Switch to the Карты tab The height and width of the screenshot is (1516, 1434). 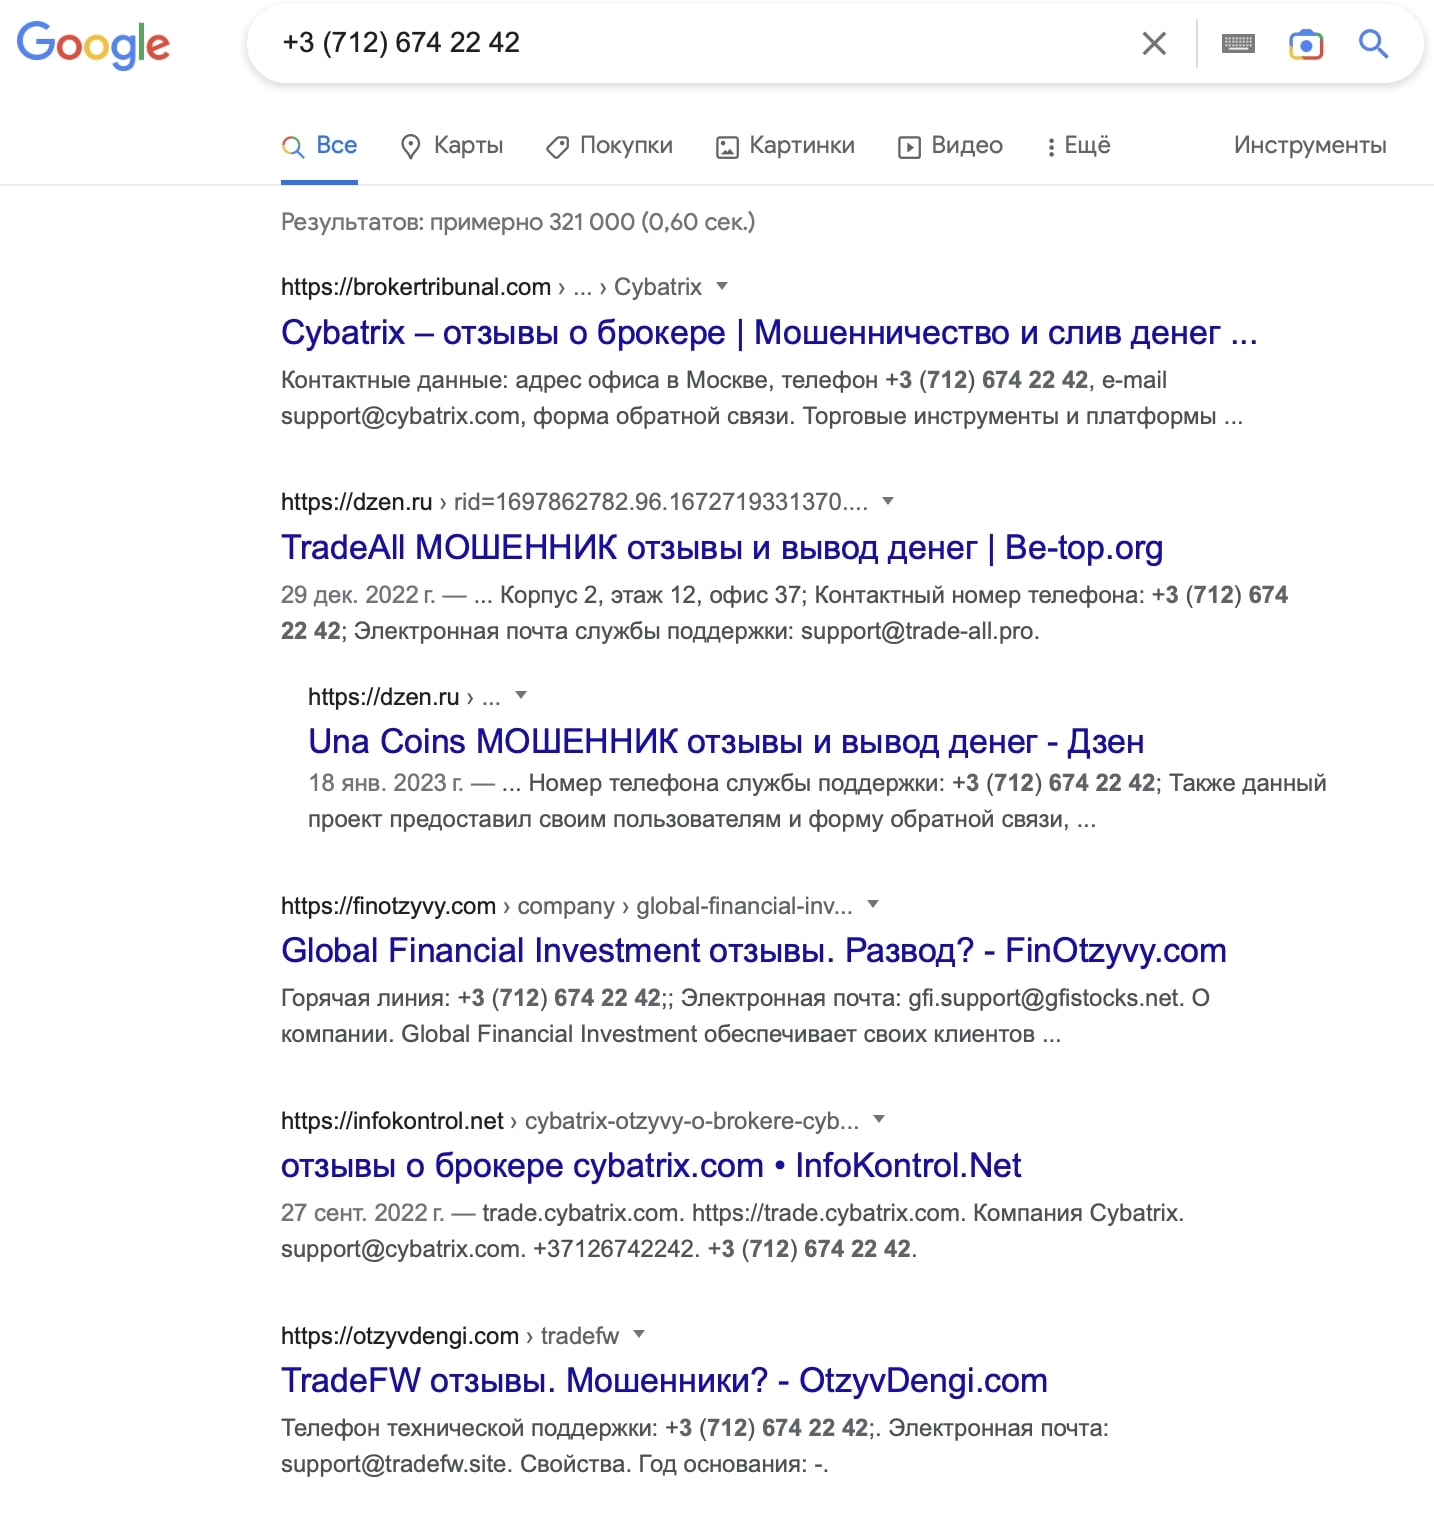[x=451, y=146]
